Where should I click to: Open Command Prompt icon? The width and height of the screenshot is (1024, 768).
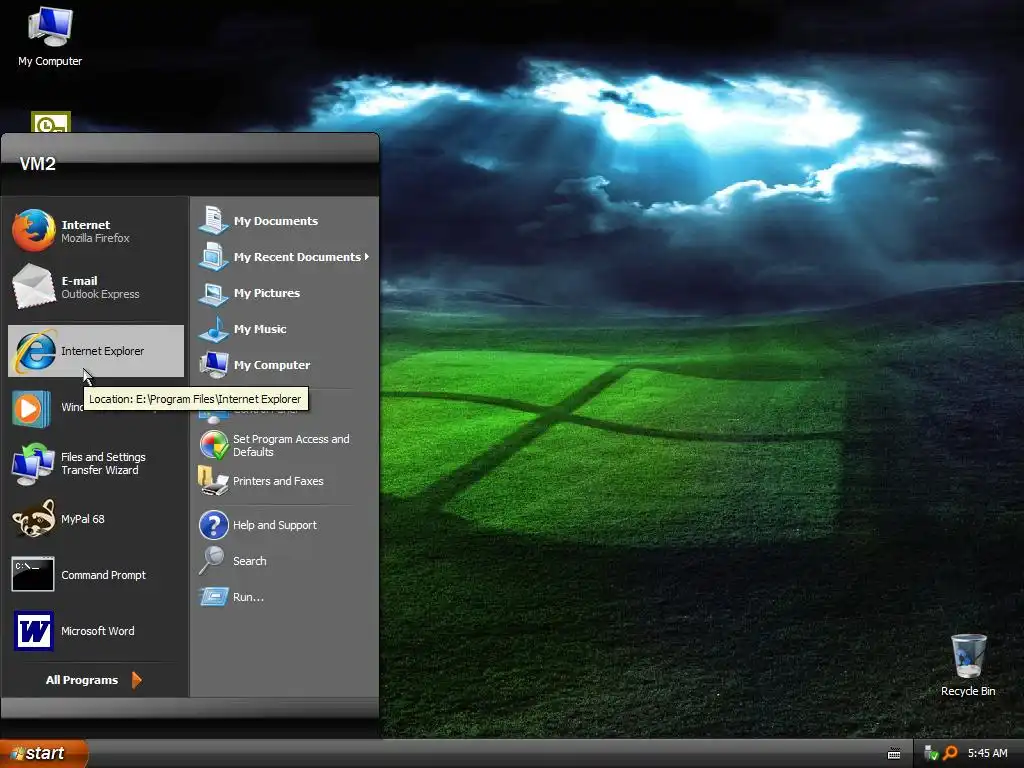(x=33, y=575)
